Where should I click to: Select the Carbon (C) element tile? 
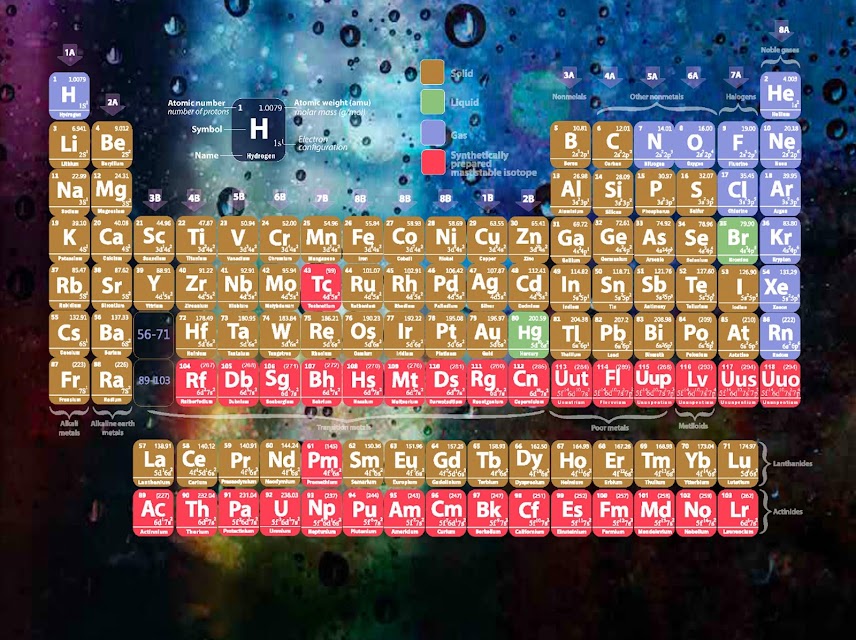(x=612, y=145)
